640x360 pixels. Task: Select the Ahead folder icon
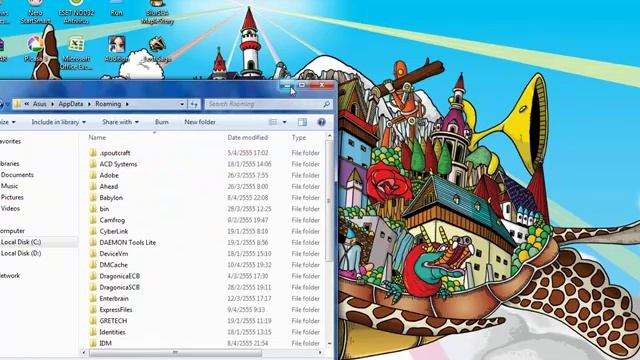point(93,187)
